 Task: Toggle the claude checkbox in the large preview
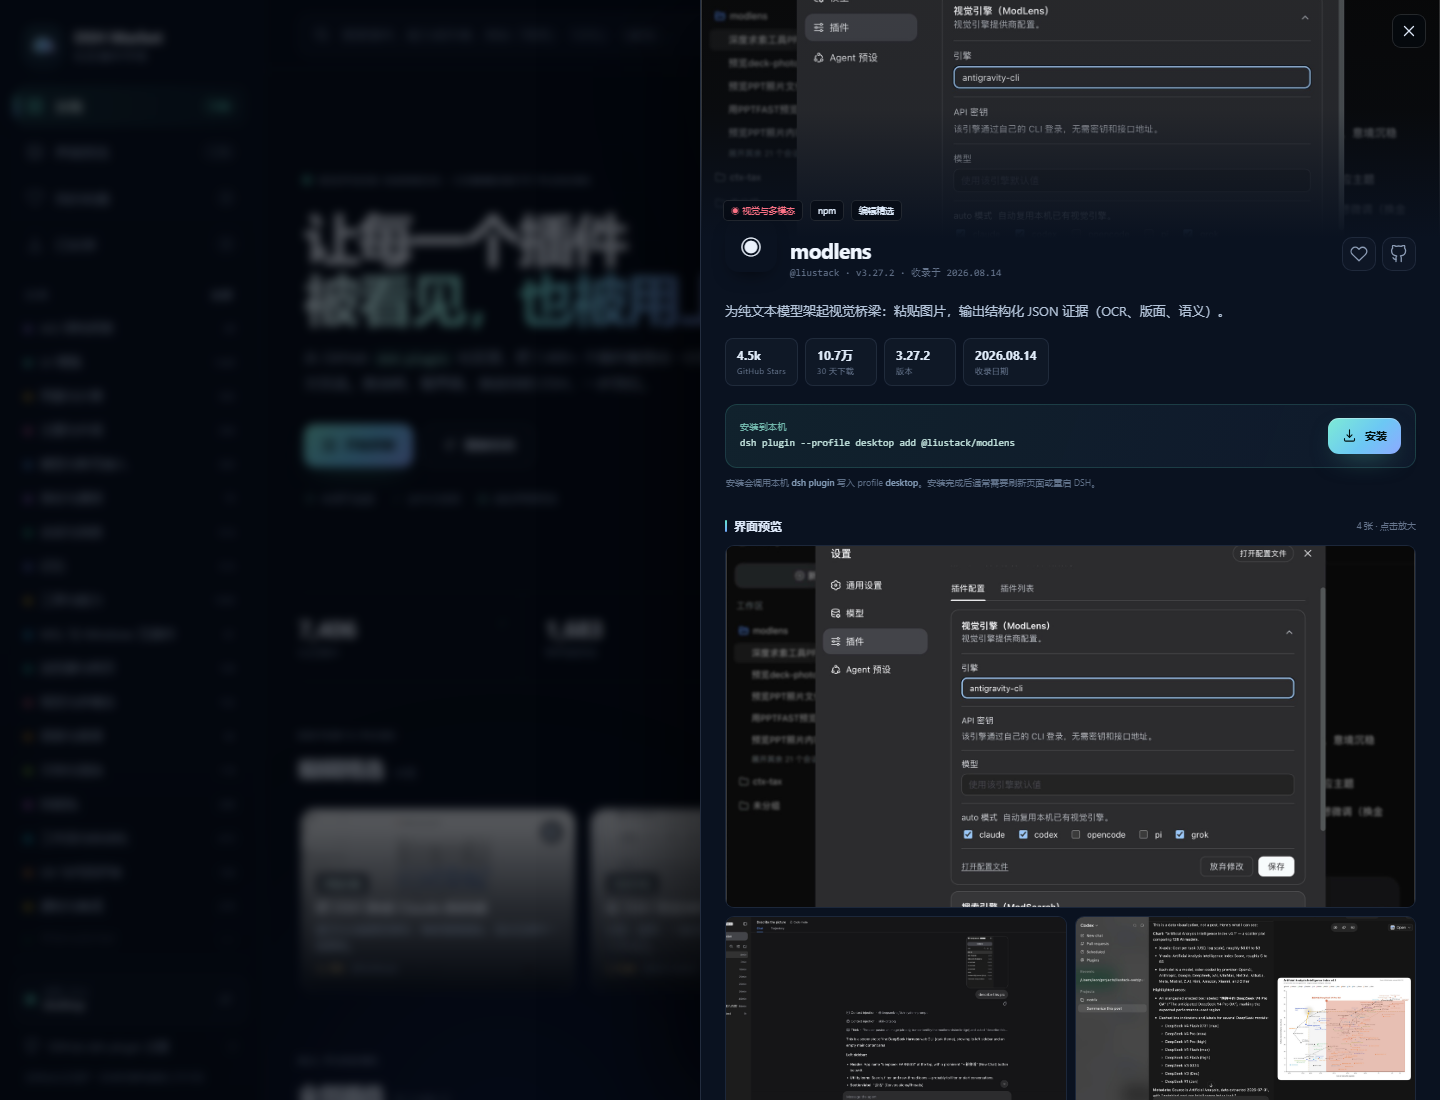[x=968, y=834]
